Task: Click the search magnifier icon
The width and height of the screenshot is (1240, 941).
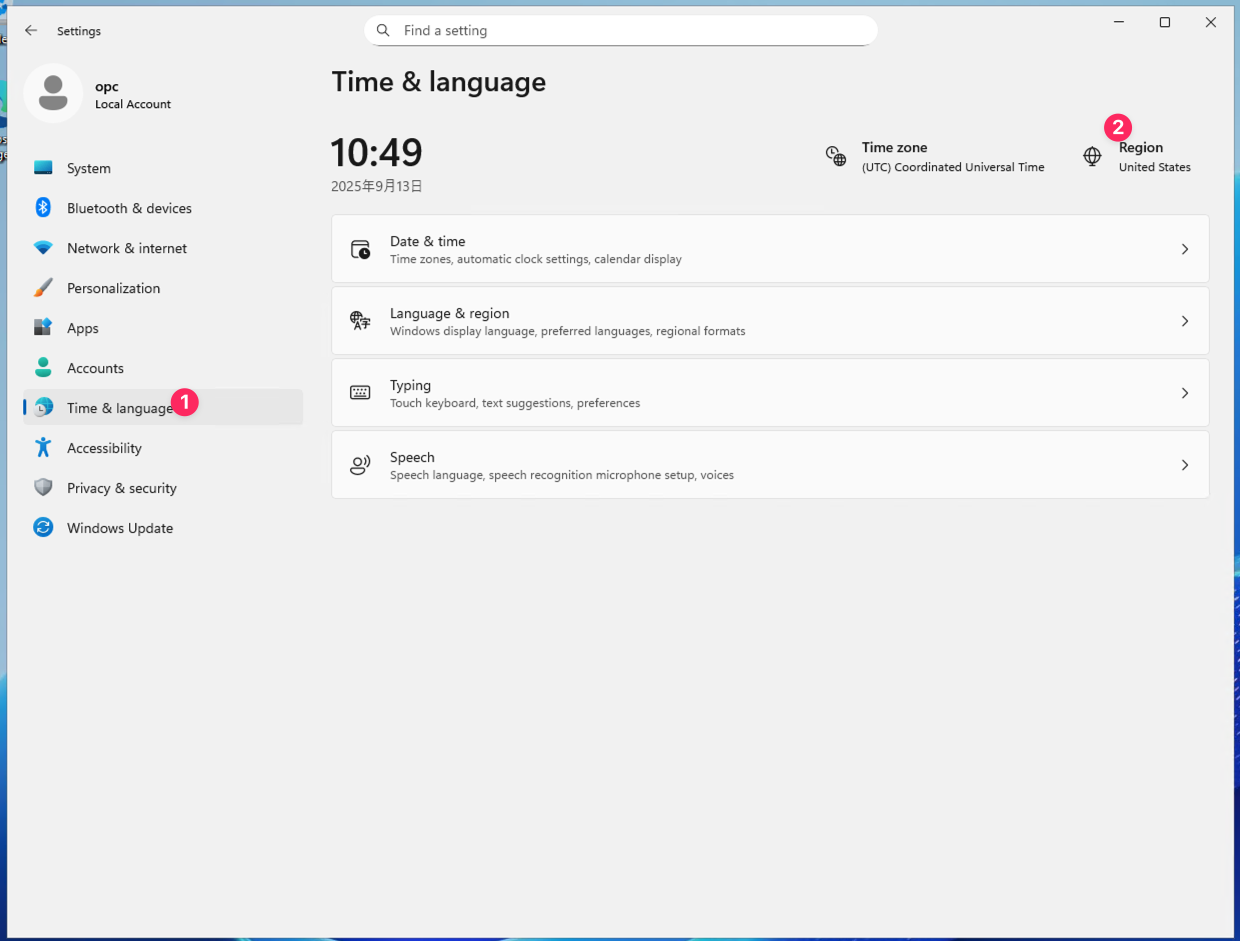Action: coord(383,31)
